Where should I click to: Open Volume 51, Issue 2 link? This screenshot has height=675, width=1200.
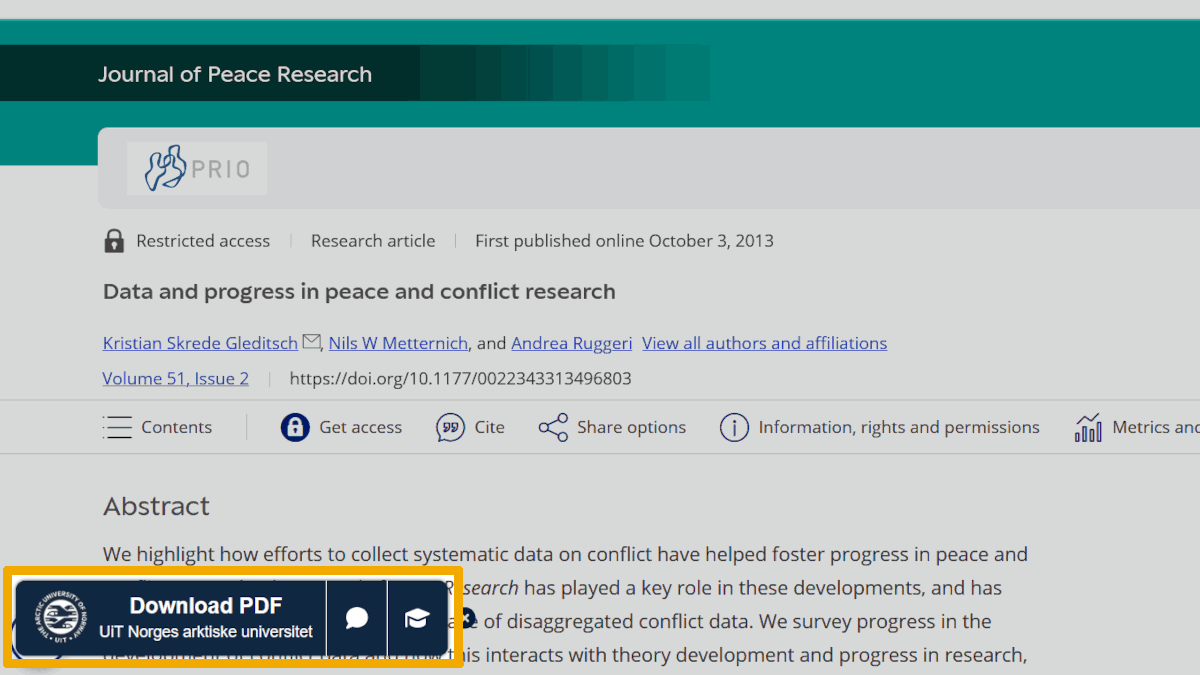pyautogui.click(x=176, y=378)
